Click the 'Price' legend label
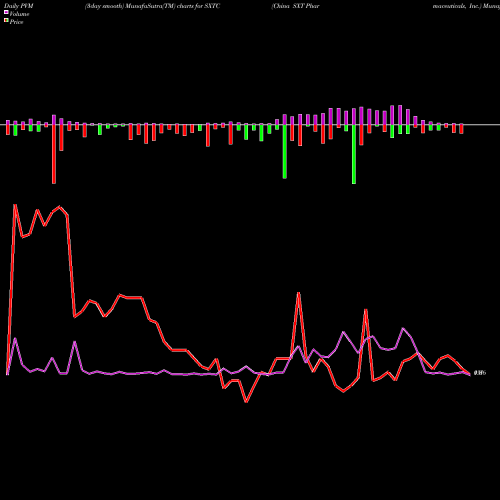 tap(16, 22)
